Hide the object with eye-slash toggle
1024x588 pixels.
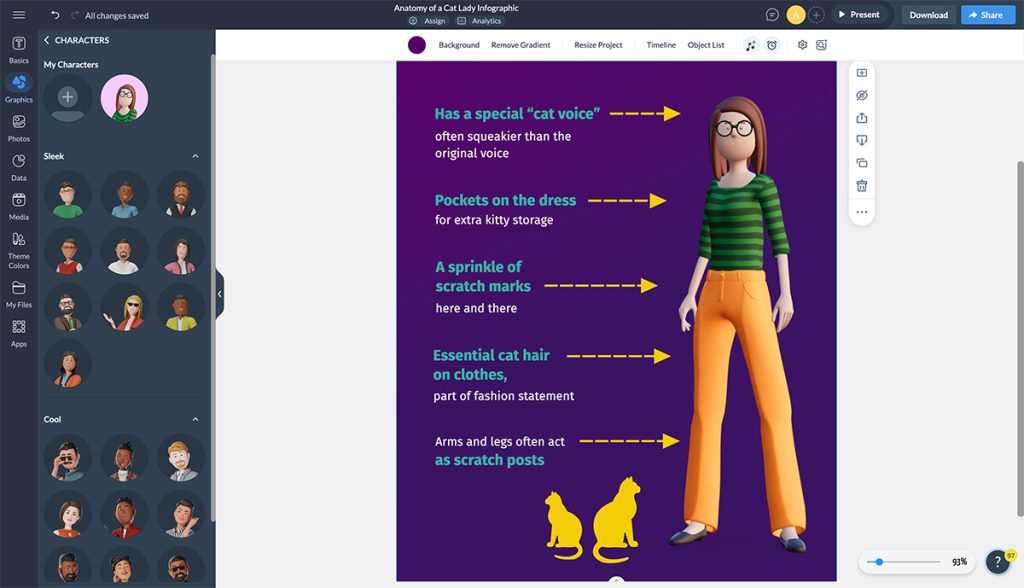pos(861,95)
